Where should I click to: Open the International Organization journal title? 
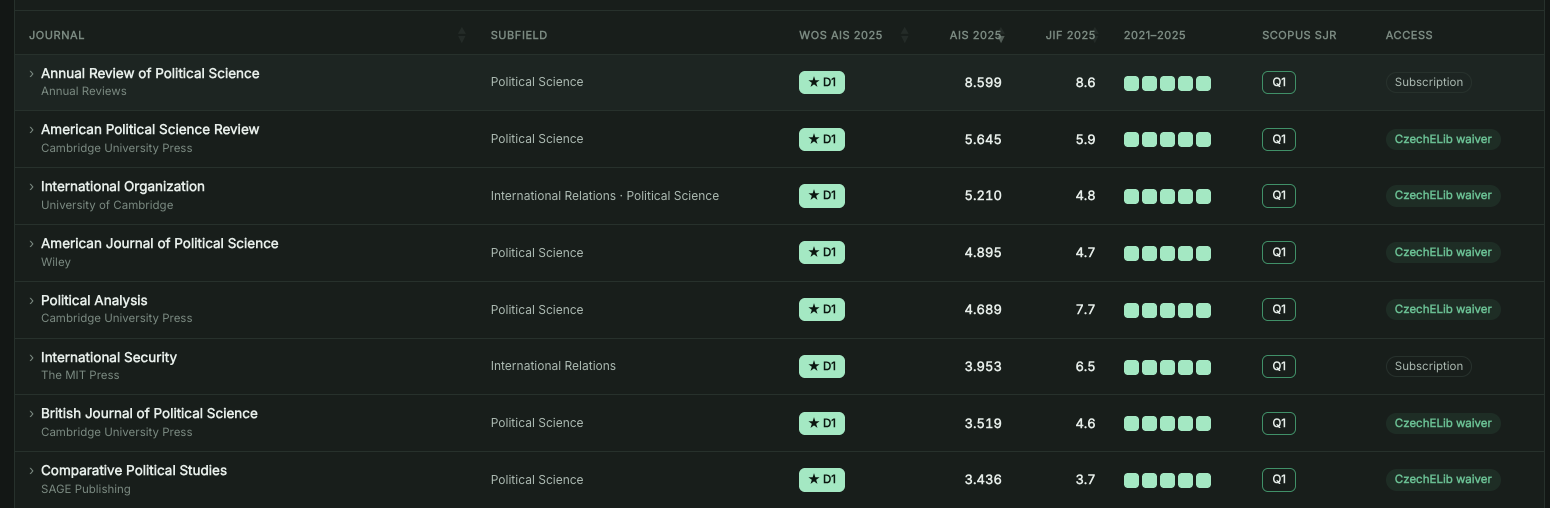coord(123,186)
